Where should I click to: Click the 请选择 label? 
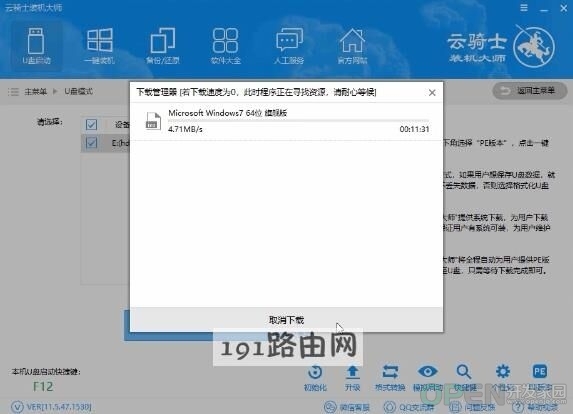pos(50,122)
